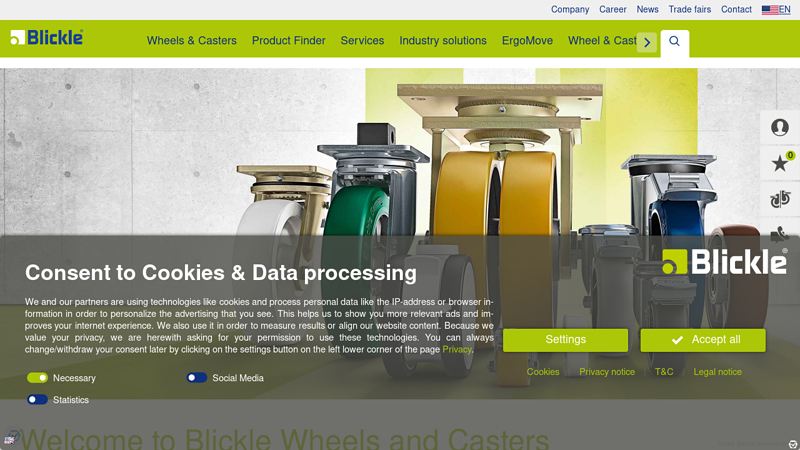Viewport: 800px width, 450px height.
Task: Click the cookie banner shield icon
Action: 793,444
